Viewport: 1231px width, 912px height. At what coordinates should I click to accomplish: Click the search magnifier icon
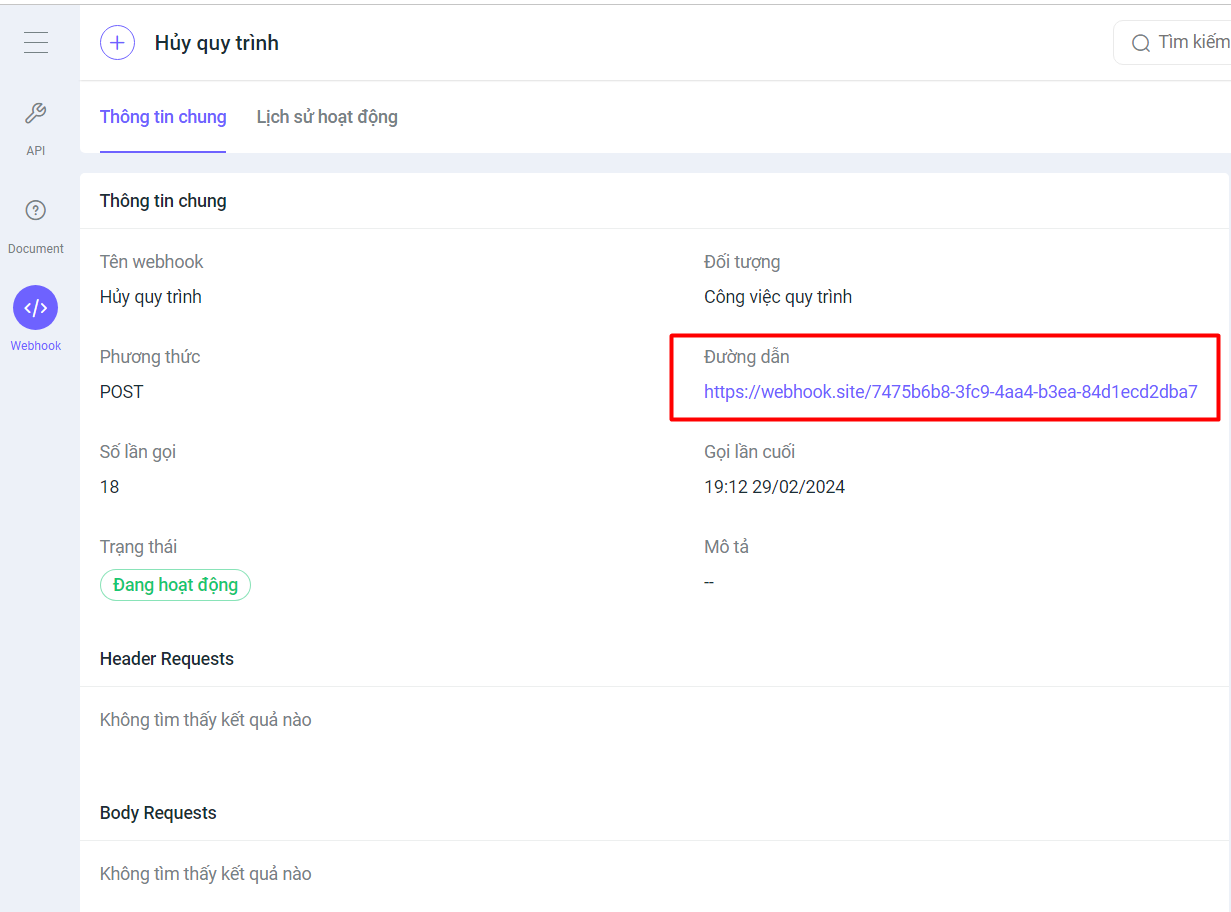(x=1140, y=43)
